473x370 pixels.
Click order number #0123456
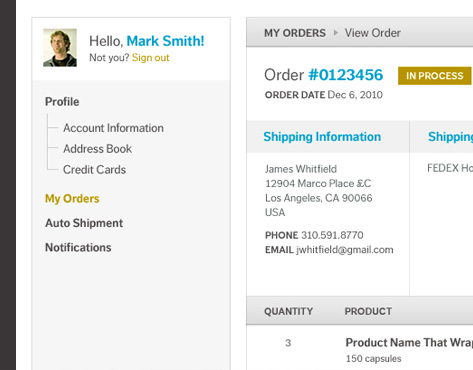(x=346, y=75)
